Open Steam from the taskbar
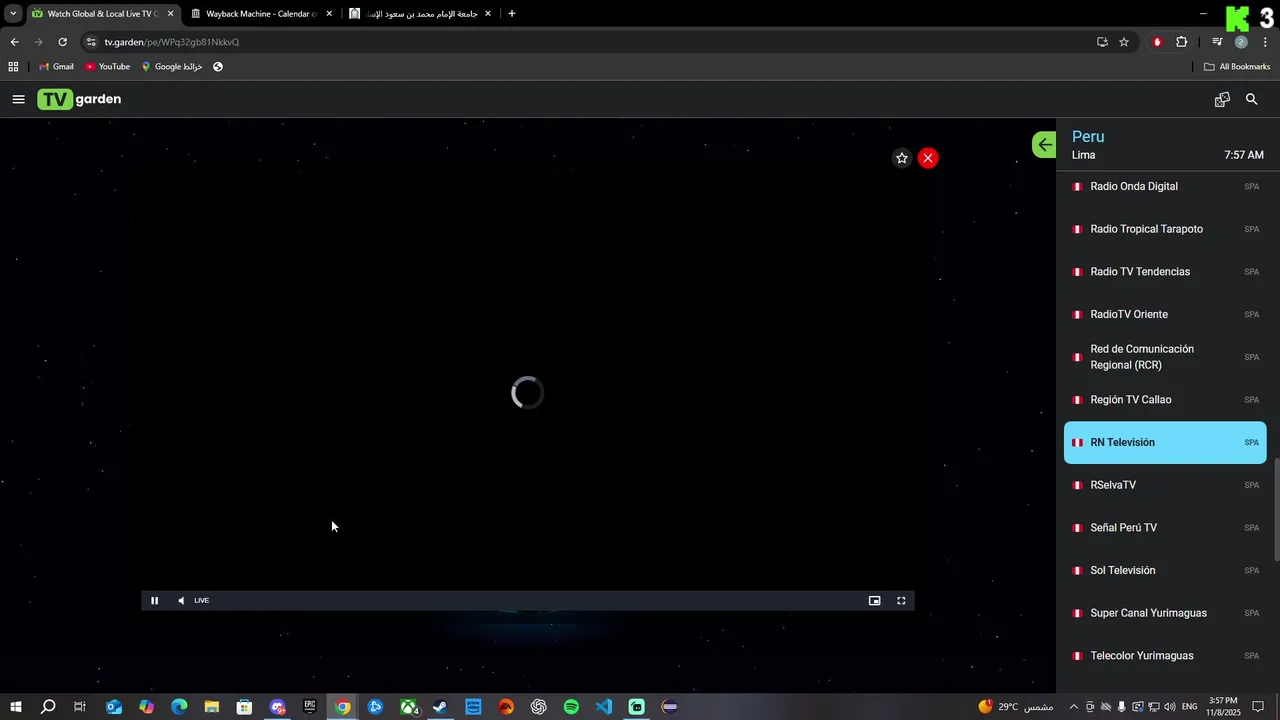This screenshot has height=720, width=1280. (x=440, y=707)
